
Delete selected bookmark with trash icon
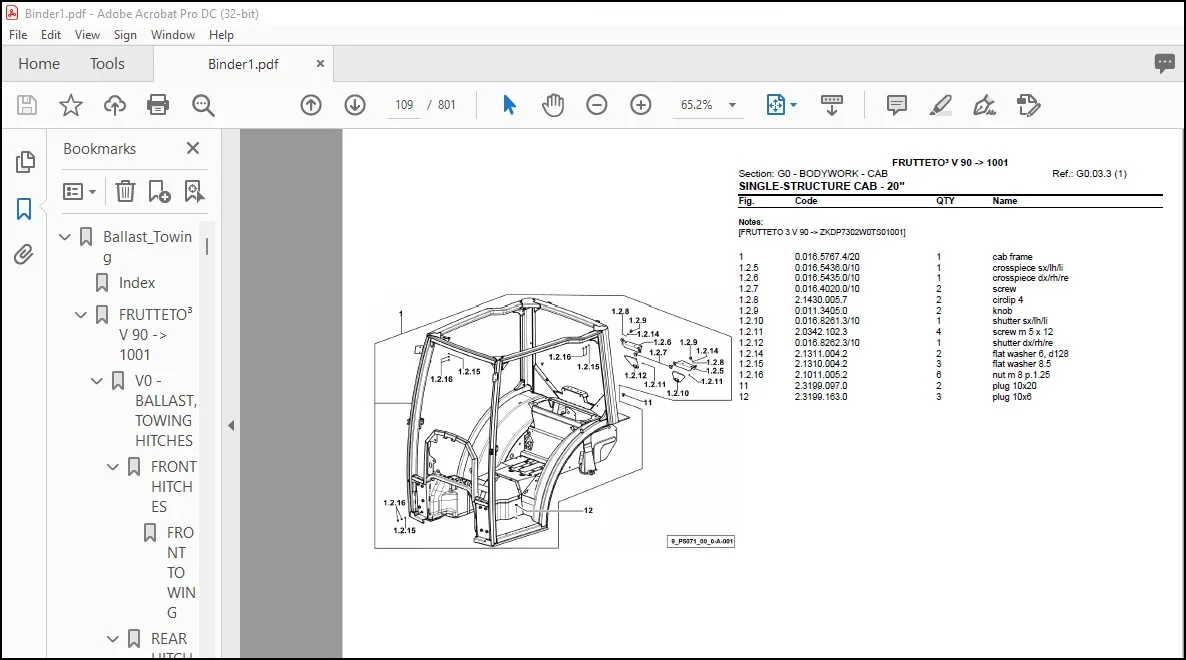125,191
